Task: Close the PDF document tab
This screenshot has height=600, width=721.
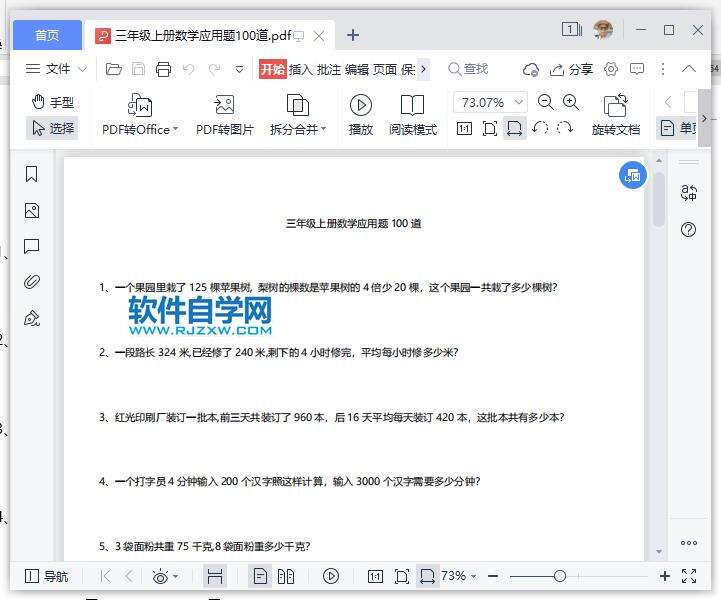Action: 319,36
